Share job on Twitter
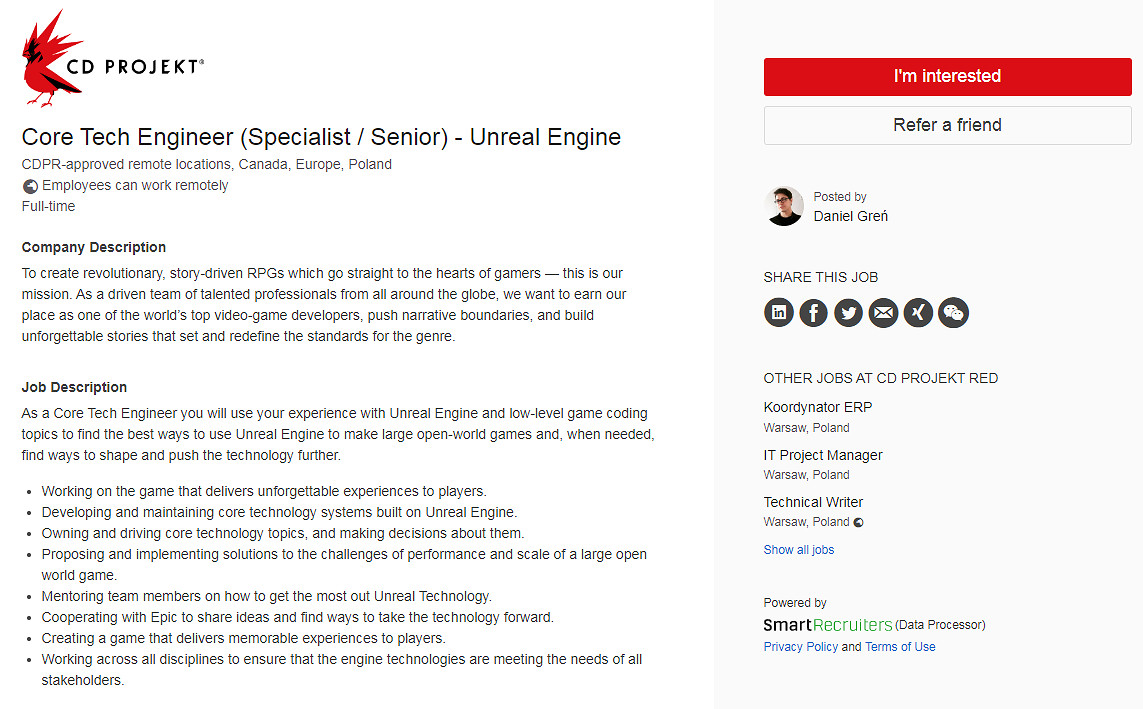1143x709 pixels. coord(849,313)
